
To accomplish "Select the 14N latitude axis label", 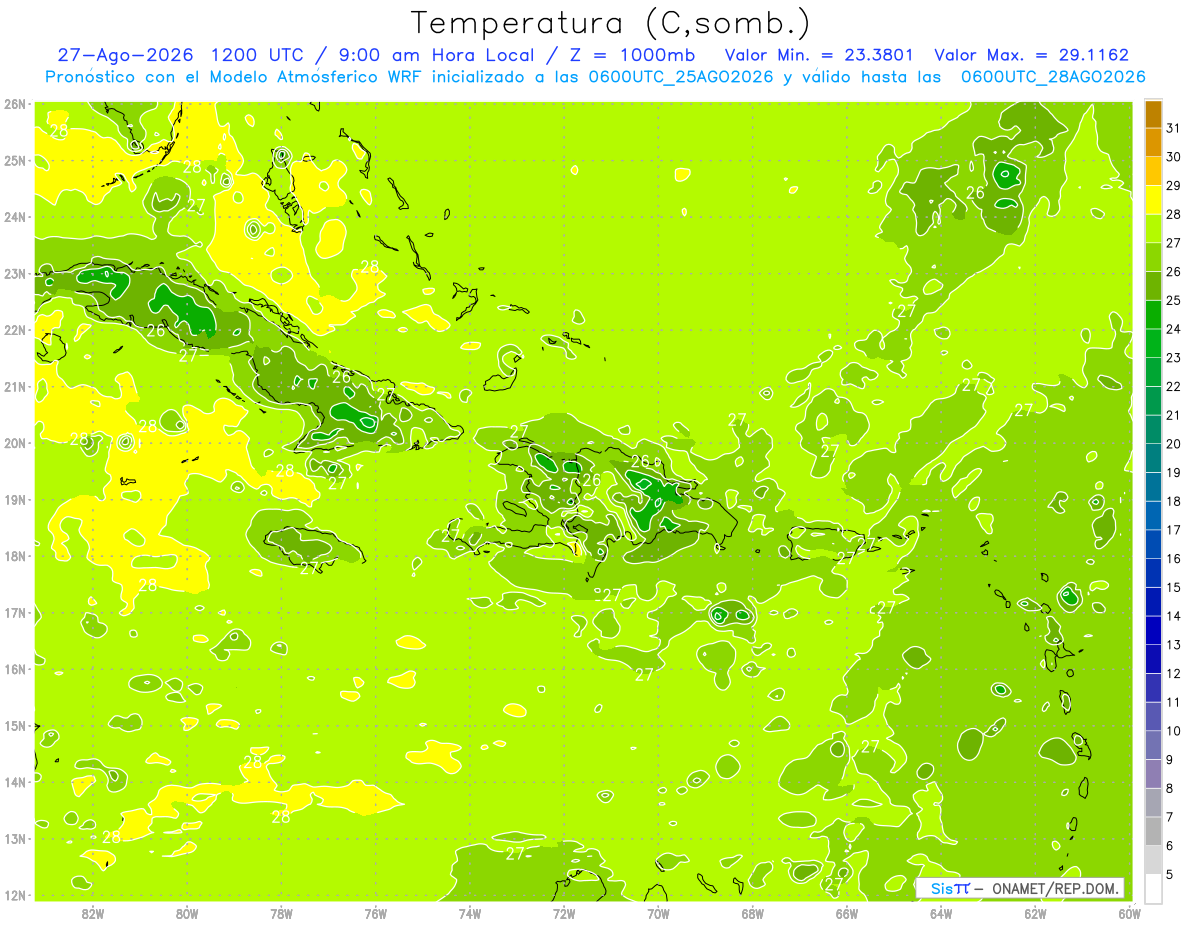I will 15,782.
